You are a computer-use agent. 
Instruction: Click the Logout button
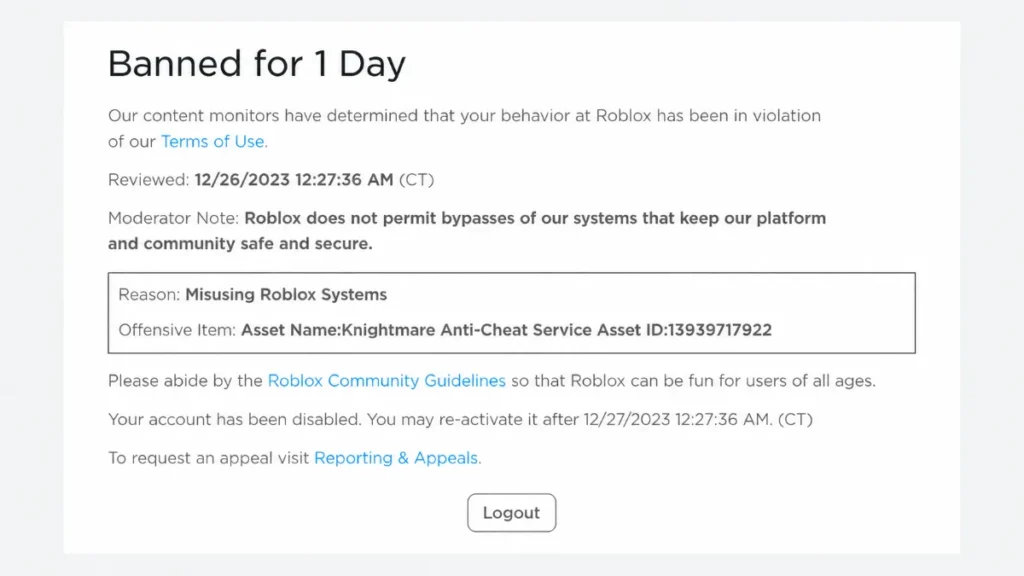[x=511, y=513]
